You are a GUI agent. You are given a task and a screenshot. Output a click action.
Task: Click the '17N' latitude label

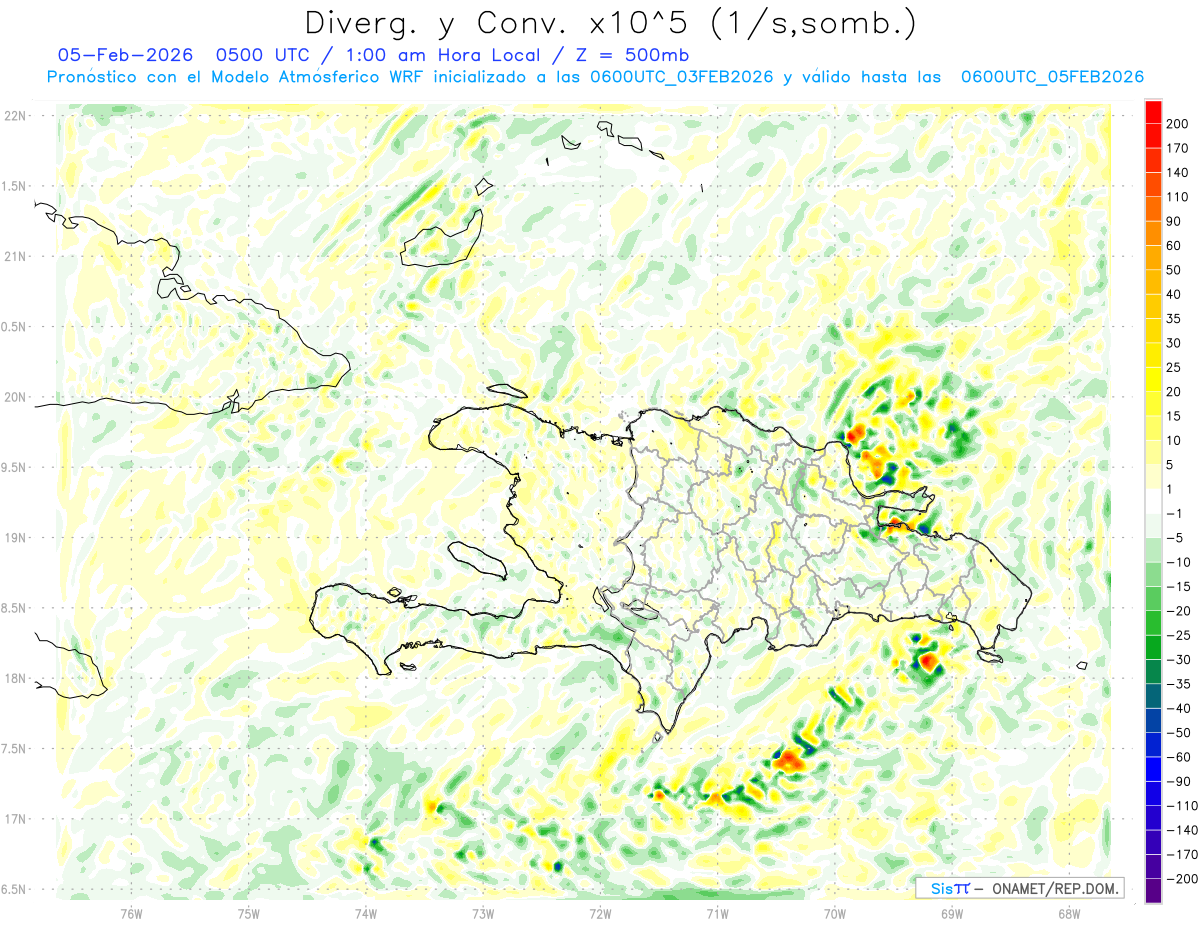pyautogui.click(x=14, y=819)
